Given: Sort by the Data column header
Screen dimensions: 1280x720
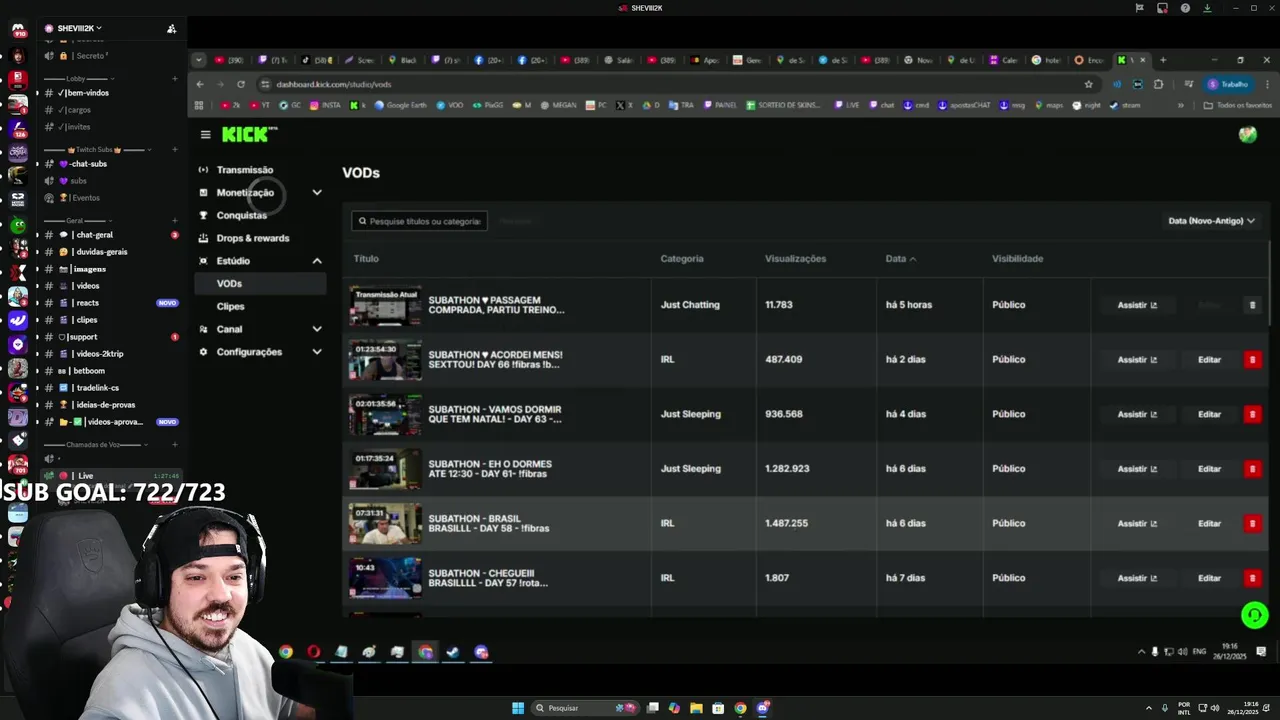Looking at the screenshot, I should click(x=900, y=259).
